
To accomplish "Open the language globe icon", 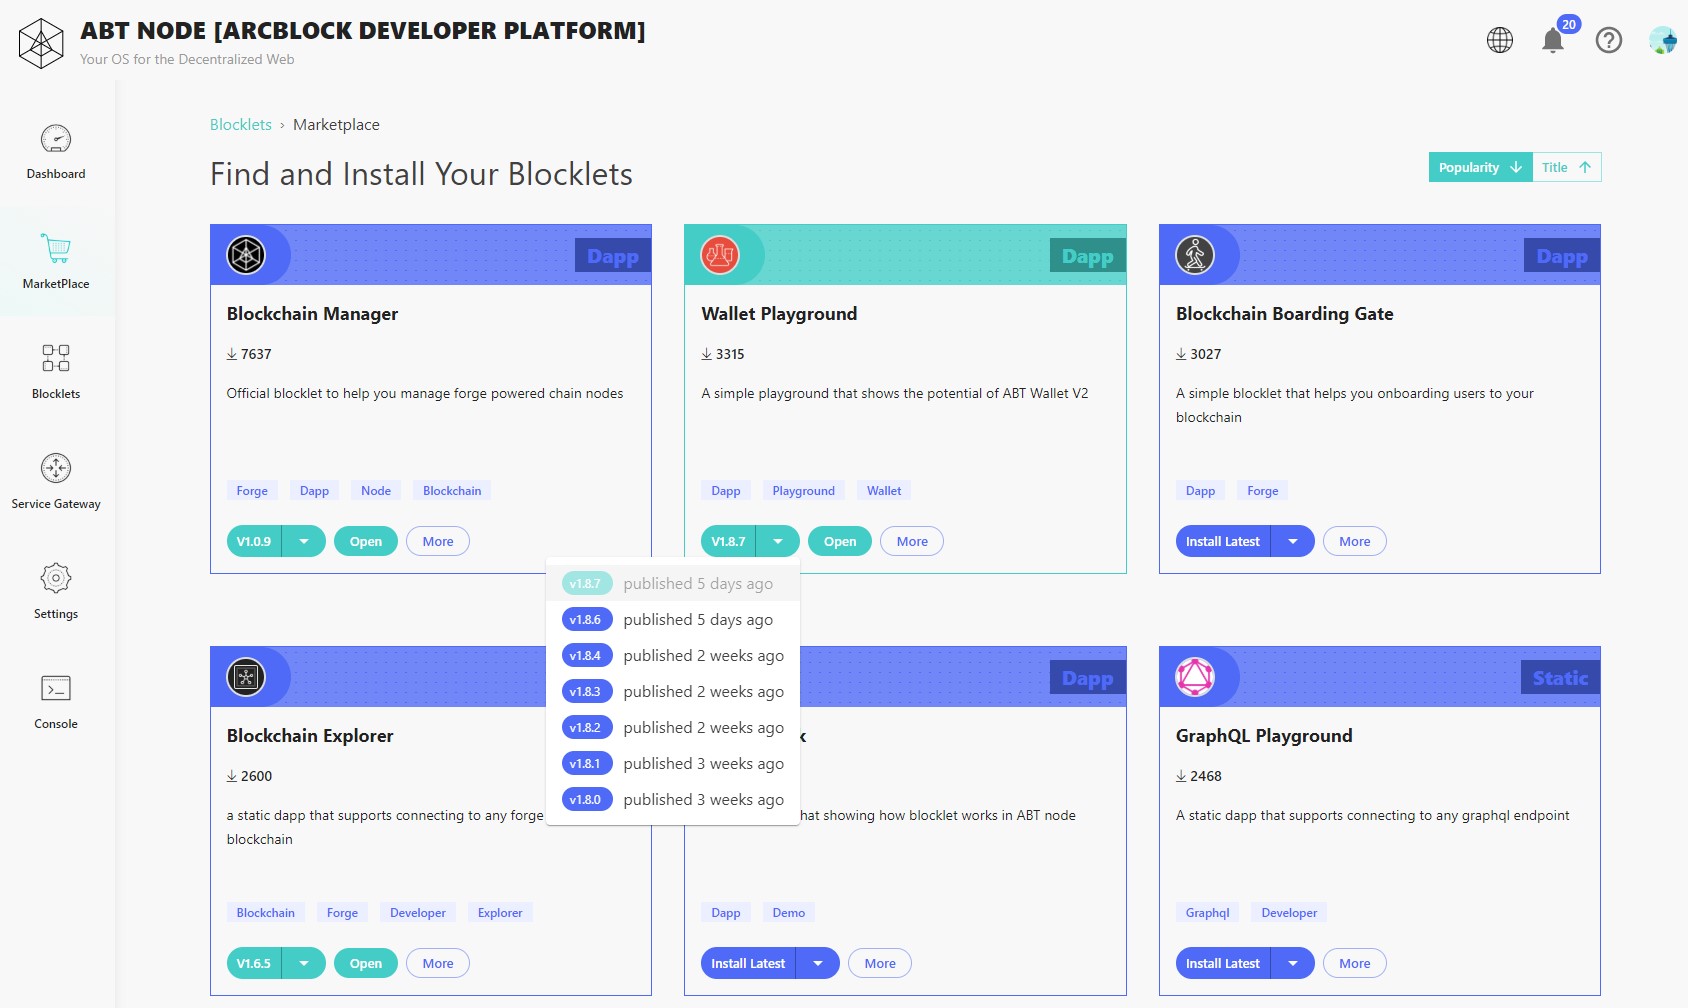I will pyautogui.click(x=1499, y=41).
